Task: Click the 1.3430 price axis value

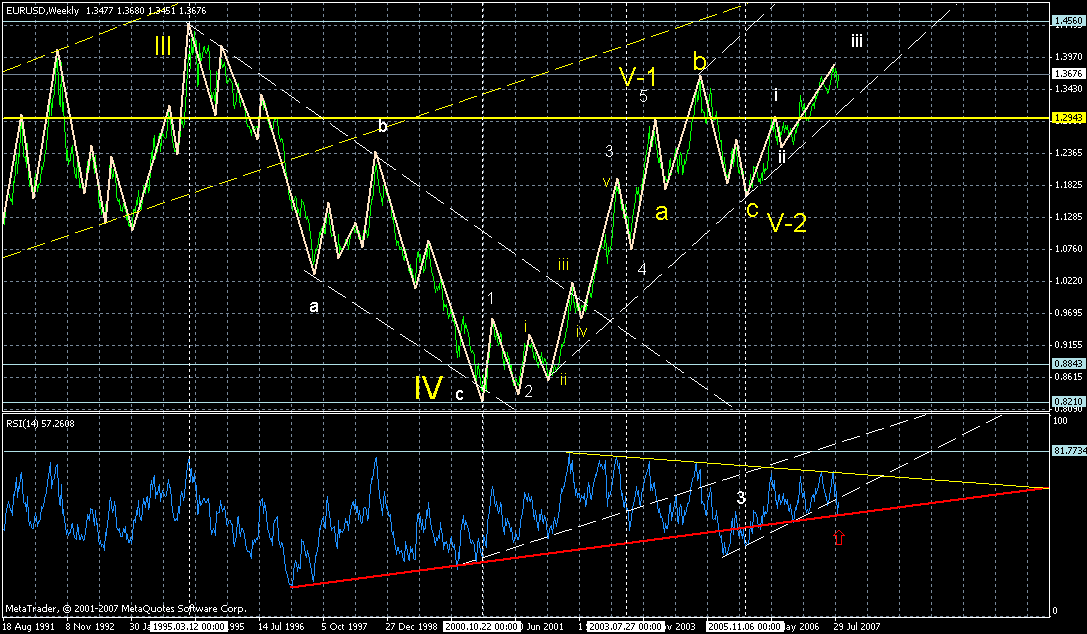Action: point(1068,89)
